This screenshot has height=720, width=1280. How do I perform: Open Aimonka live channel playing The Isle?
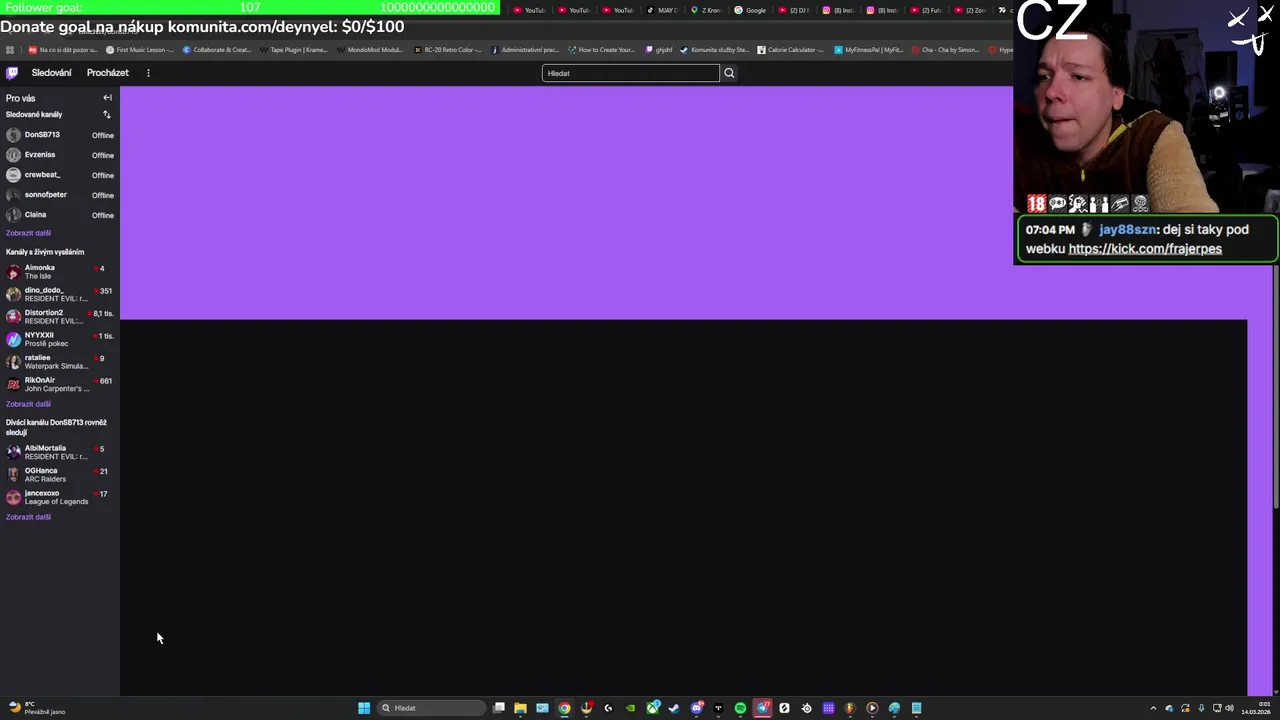pyautogui.click(x=60, y=272)
